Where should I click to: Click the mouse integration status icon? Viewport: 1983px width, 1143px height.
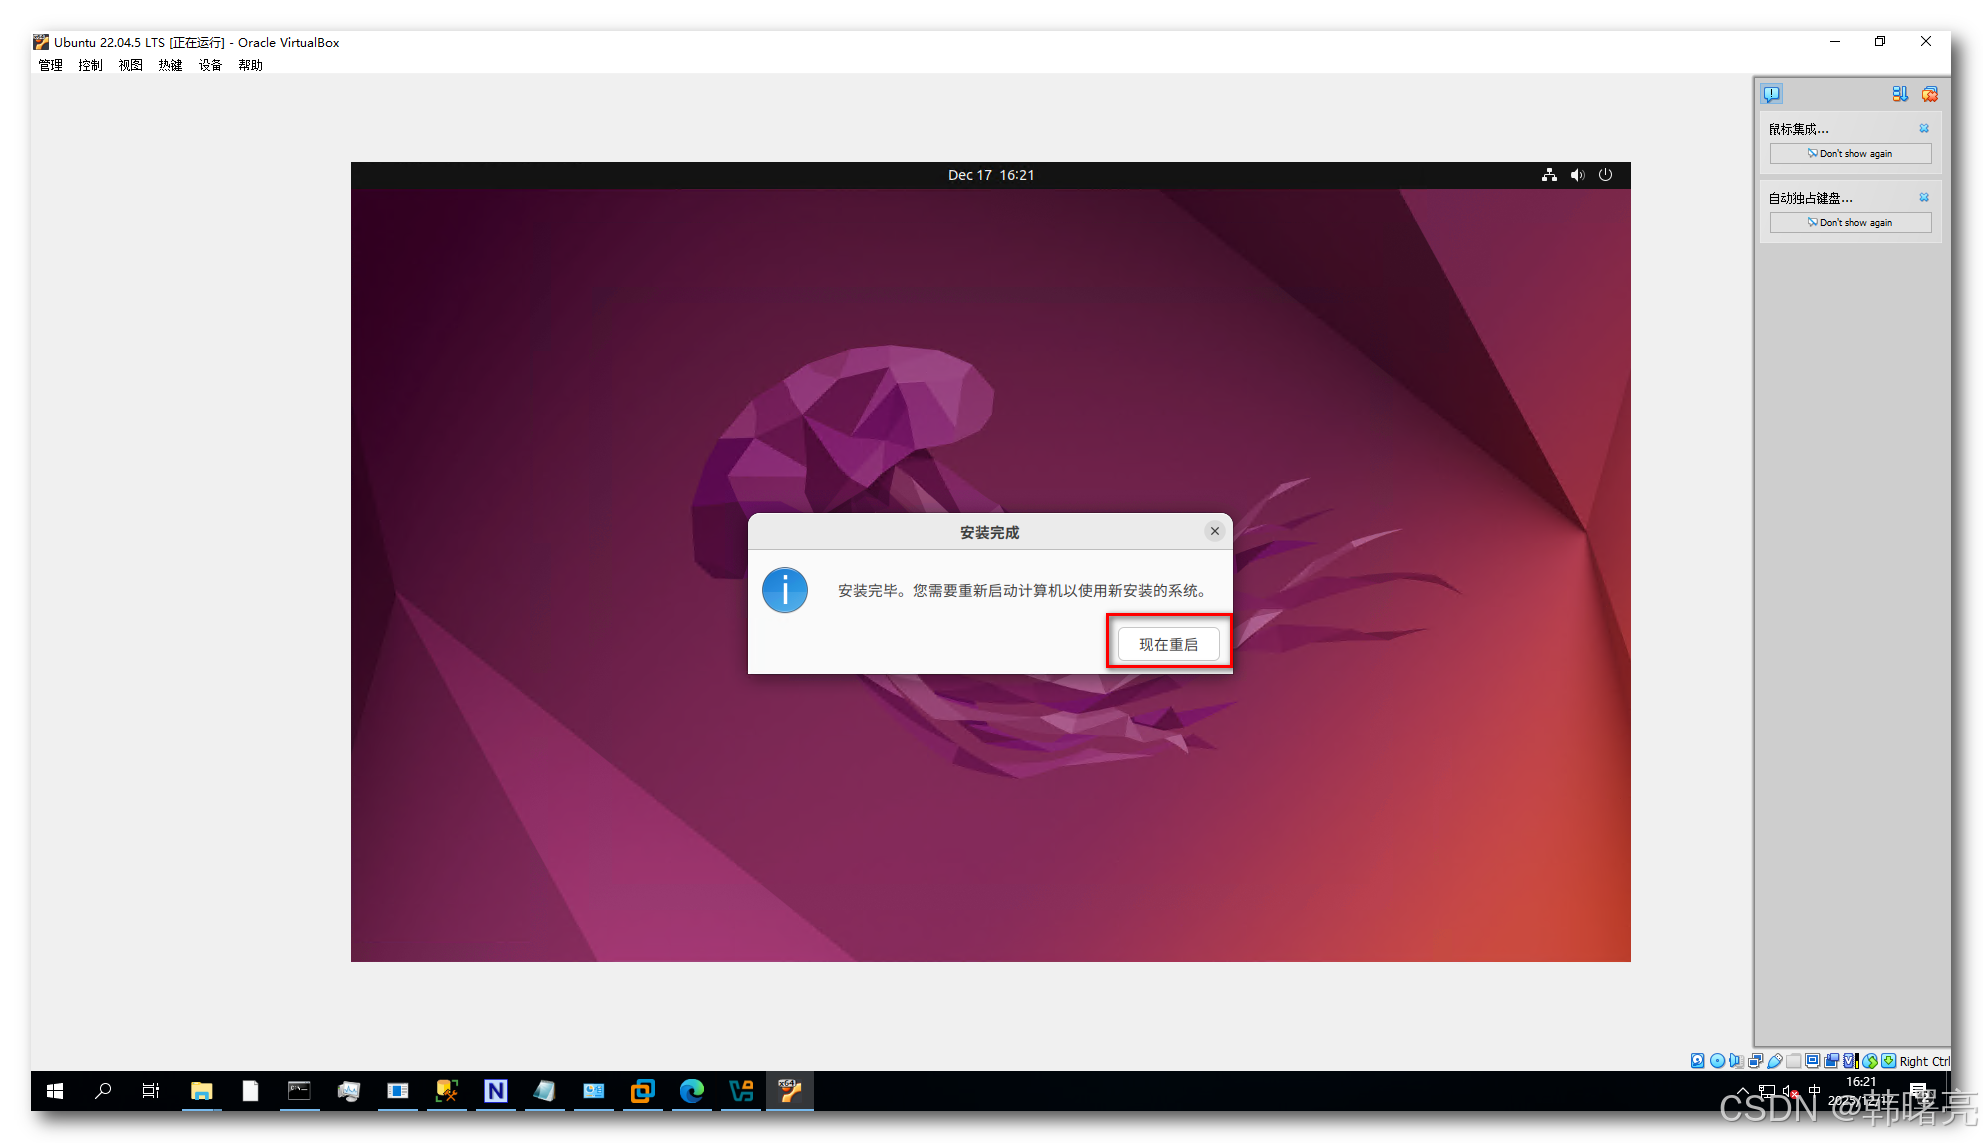click(x=1870, y=1061)
